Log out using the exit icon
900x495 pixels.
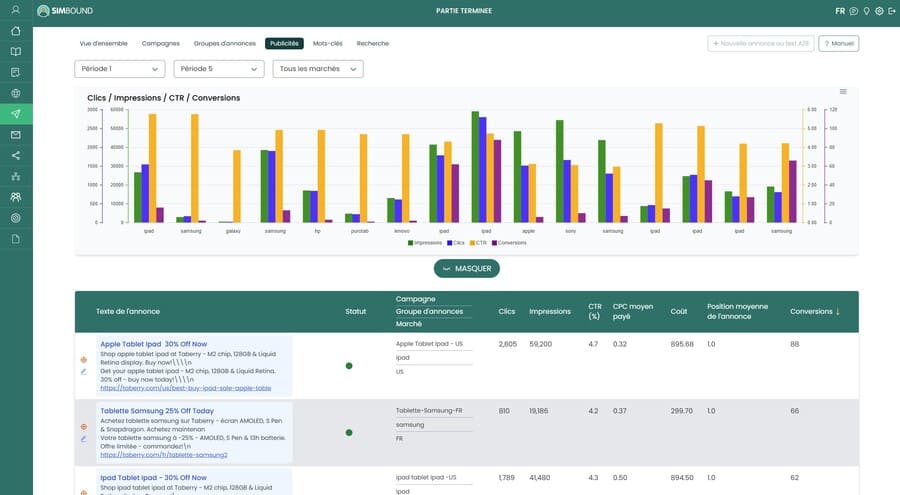(891, 11)
